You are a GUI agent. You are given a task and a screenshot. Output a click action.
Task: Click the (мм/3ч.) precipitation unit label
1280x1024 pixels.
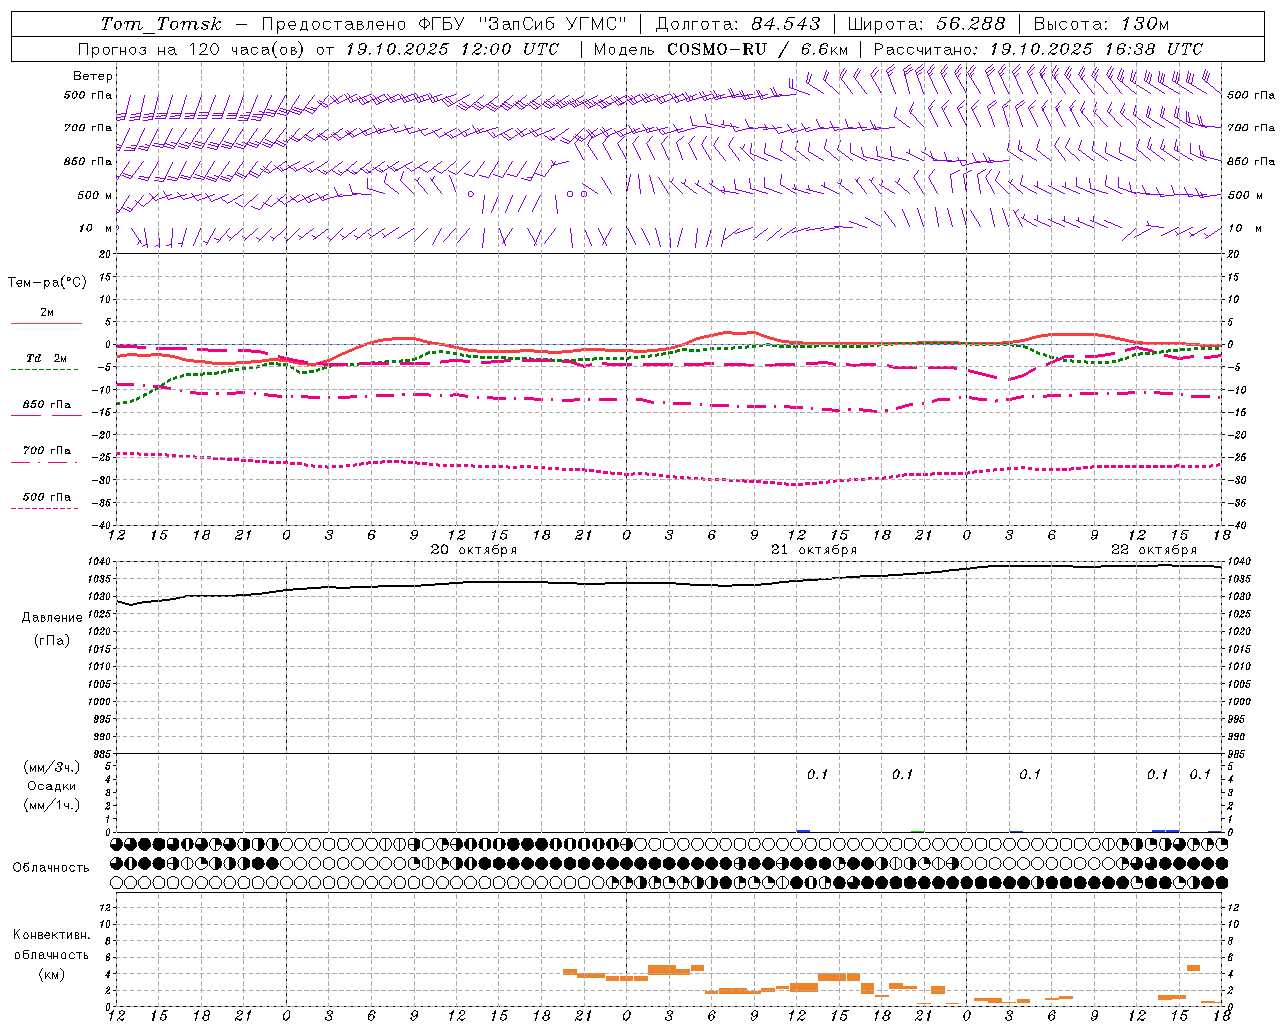52,767
